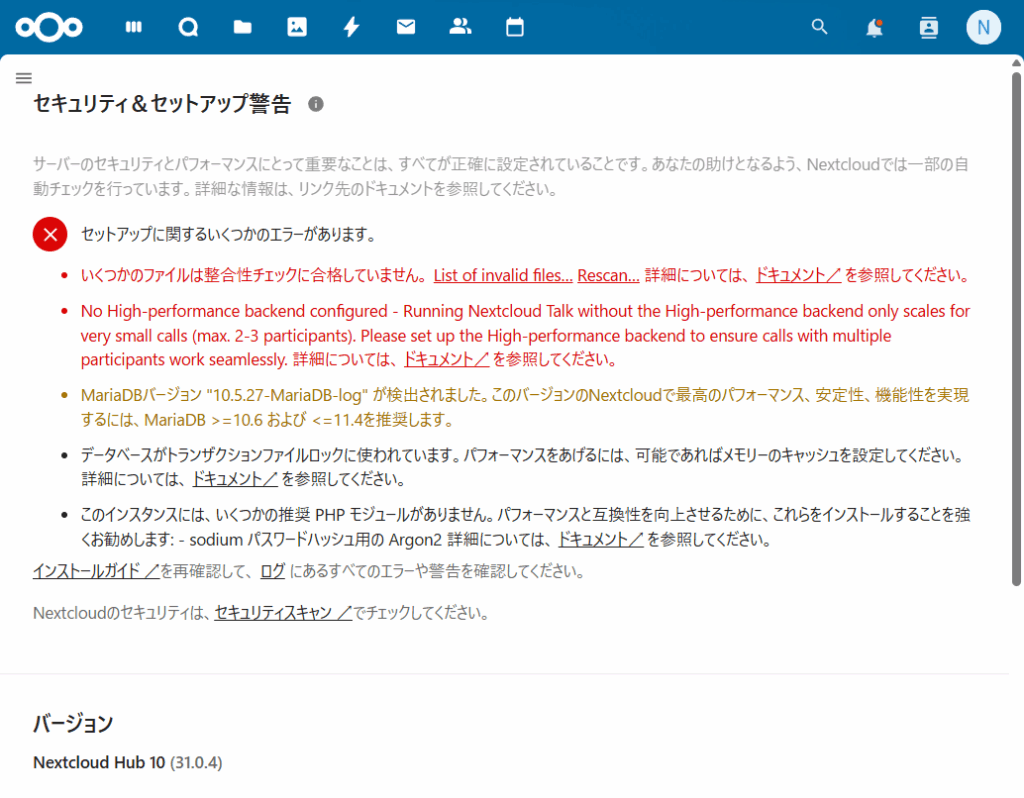
Task: Open ドキュメント link in PHP modules notice
Action: tap(600, 539)
